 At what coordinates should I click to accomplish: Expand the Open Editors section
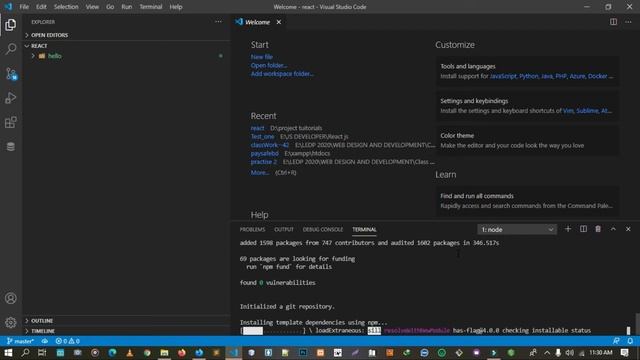point(127,35)
